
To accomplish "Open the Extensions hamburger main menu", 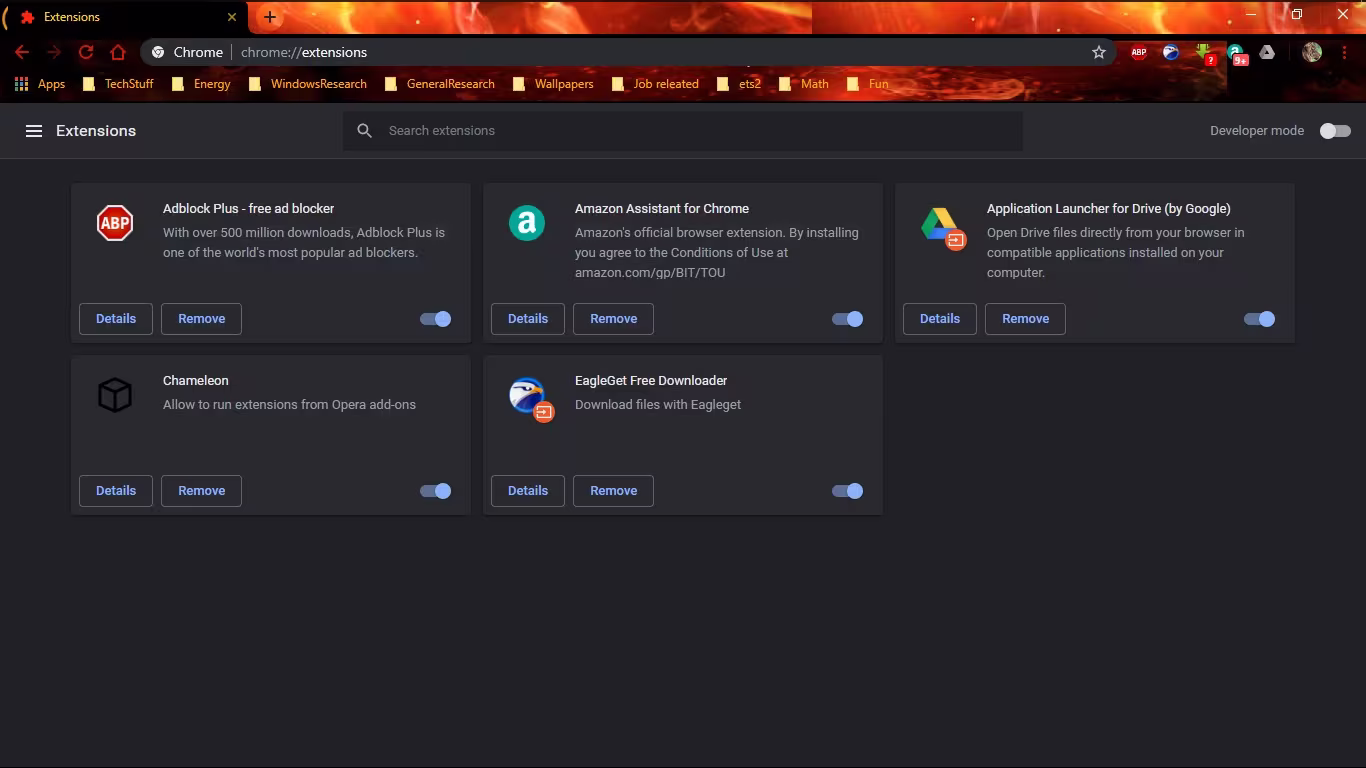I will tap(34, 131).
